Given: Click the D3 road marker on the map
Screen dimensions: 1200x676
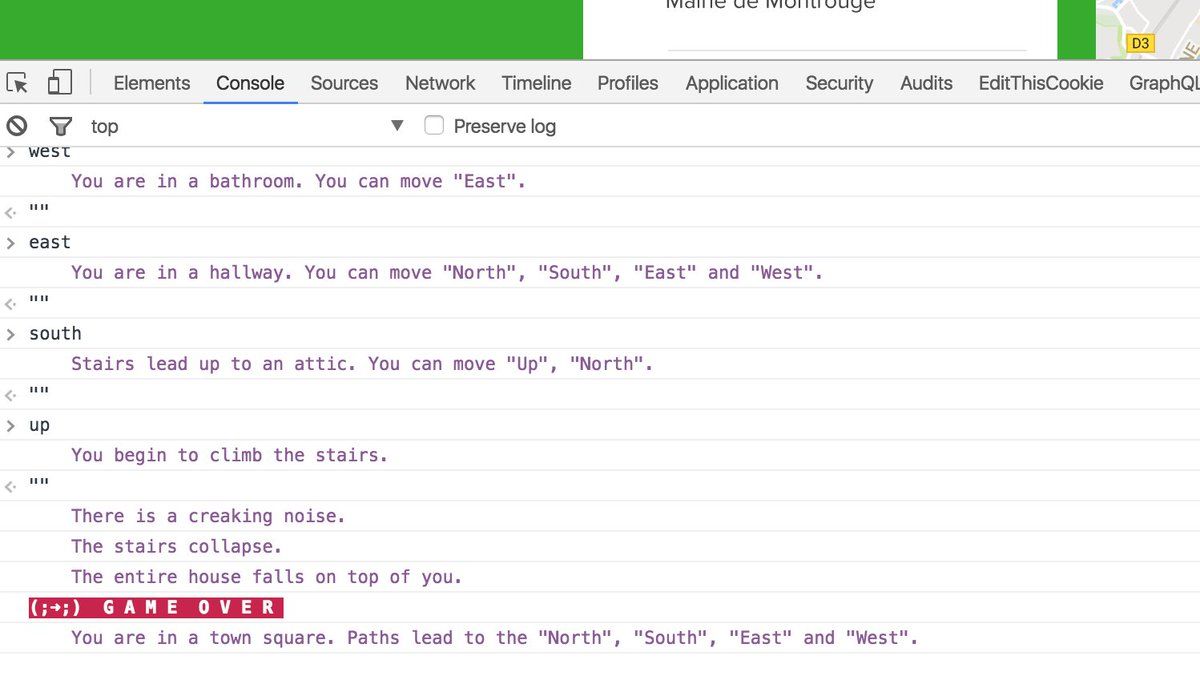Looking at the screenshot, I should pos(1140,43).
